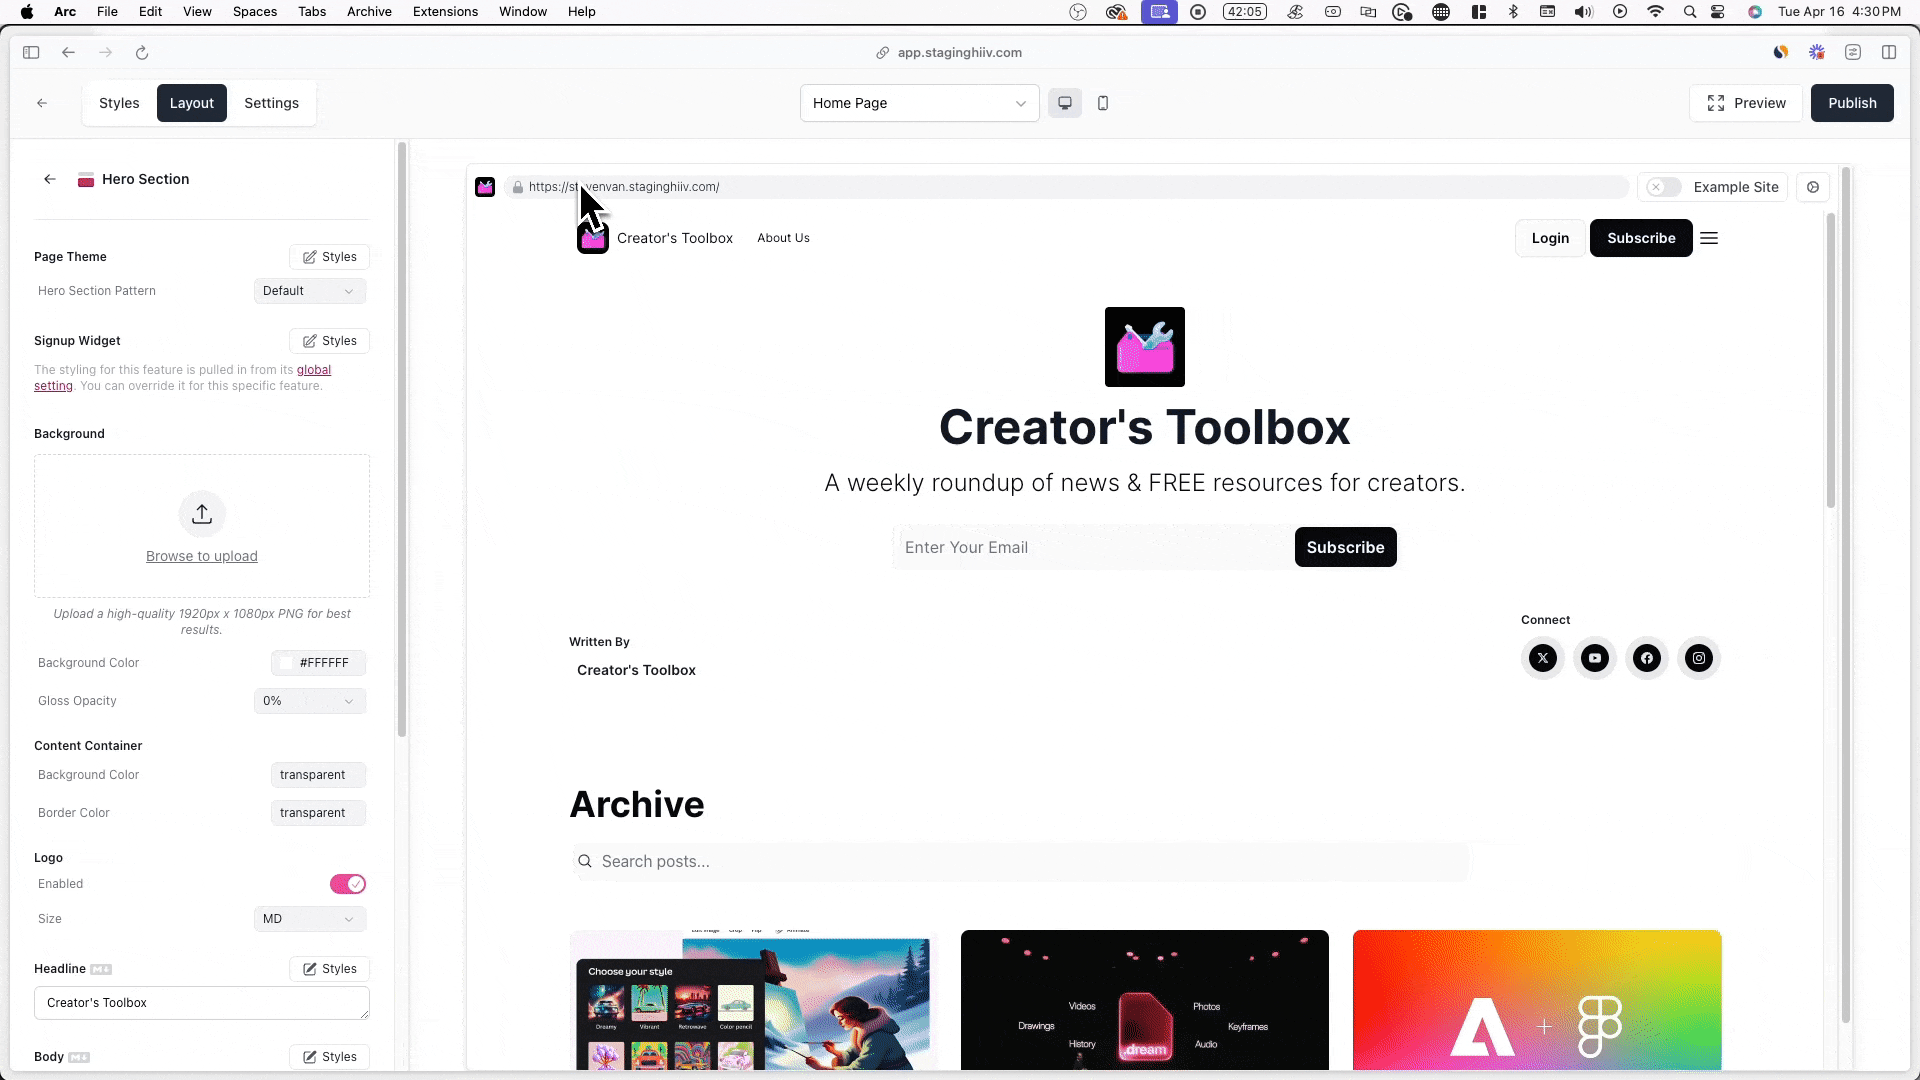Screen dimensions: 1920x1080
Task: Disable the Logo Enabled switch
Action: [348, 884]
